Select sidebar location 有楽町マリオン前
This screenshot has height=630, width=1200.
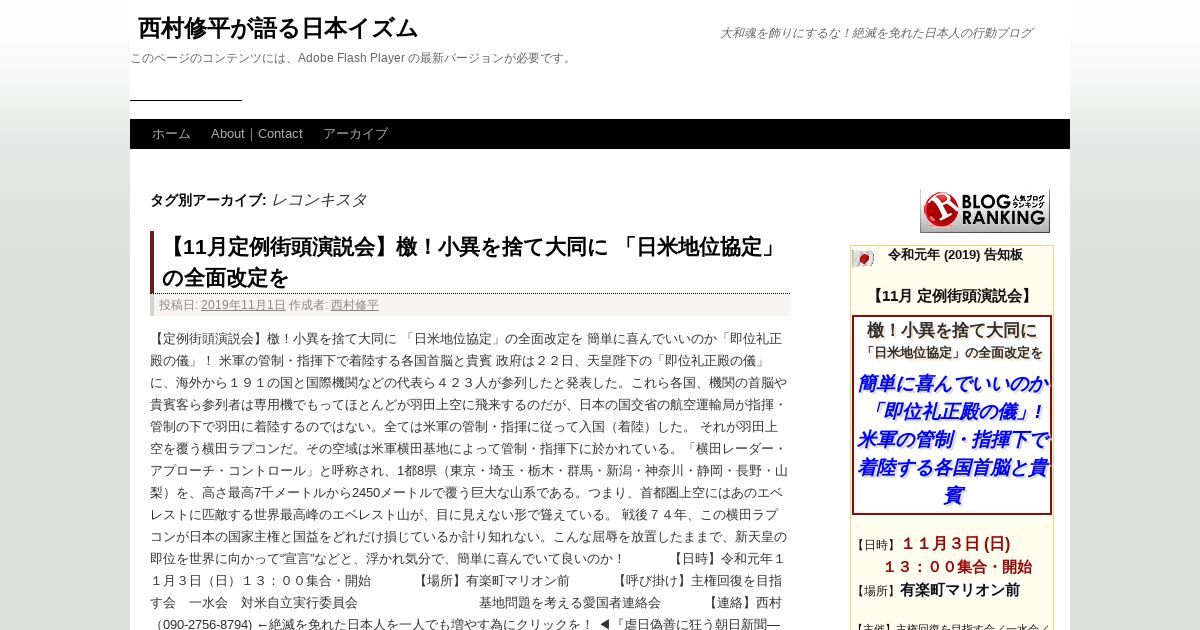click(960, 590)
